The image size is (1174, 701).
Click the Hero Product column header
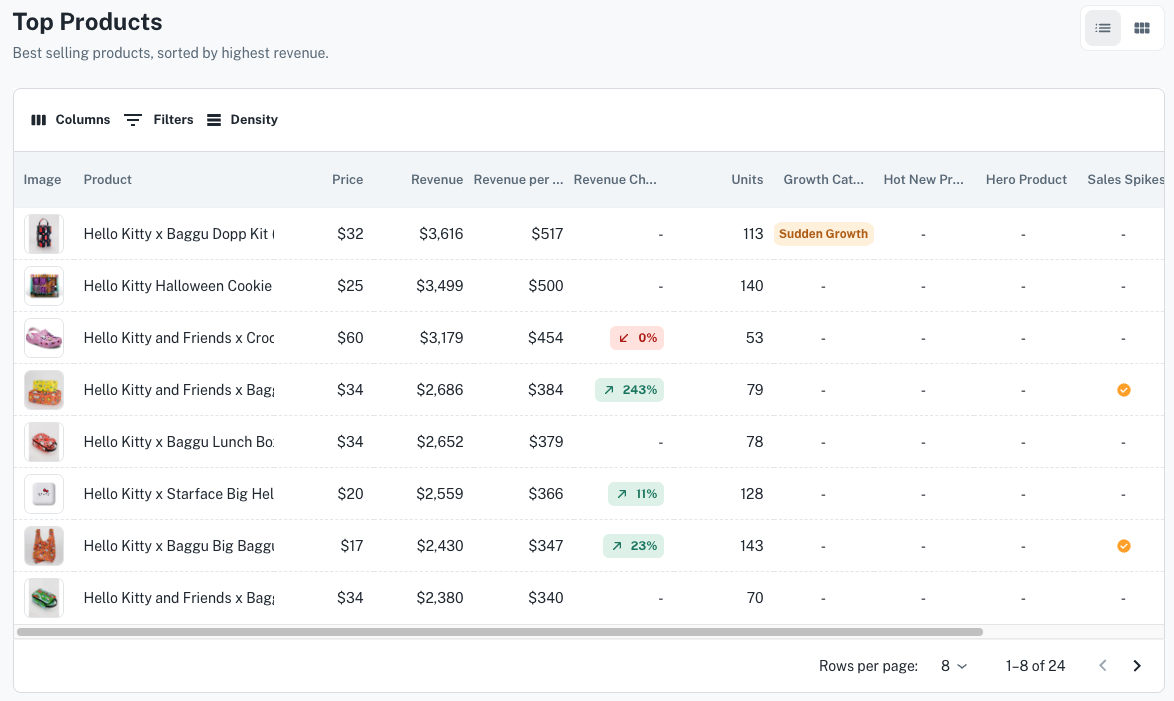click(1026, 180)
